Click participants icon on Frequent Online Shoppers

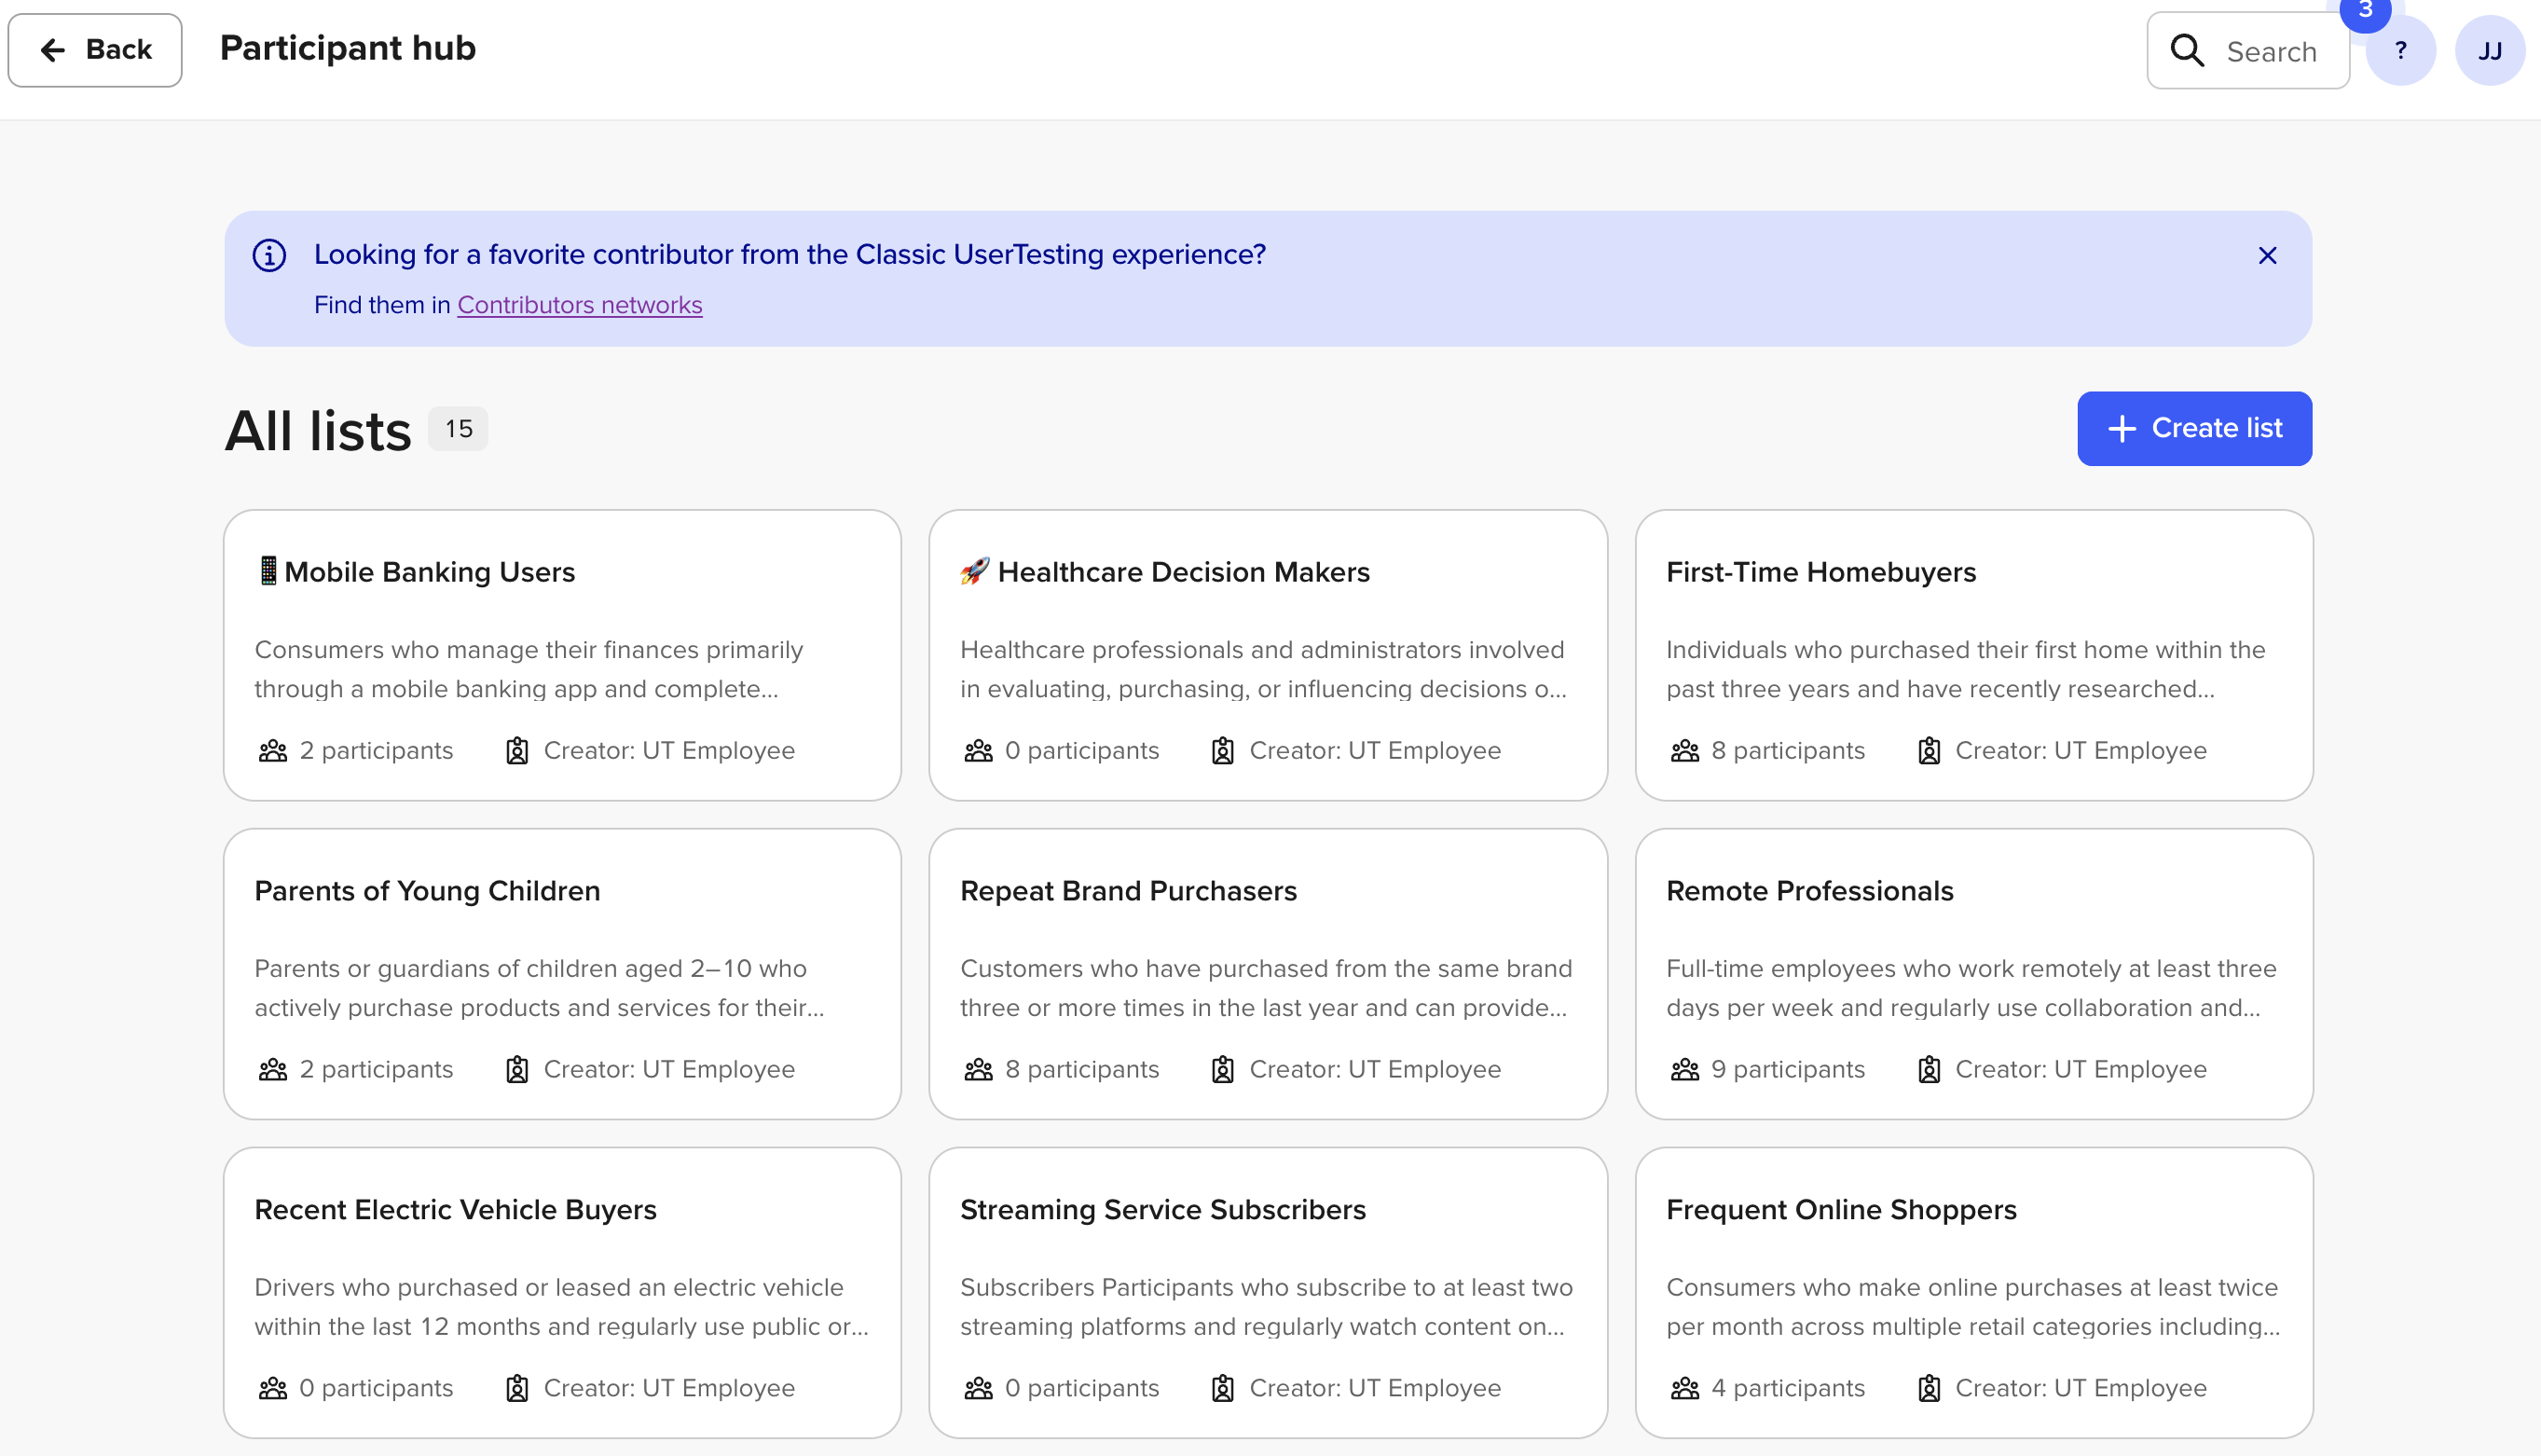click(1684, 1388)
